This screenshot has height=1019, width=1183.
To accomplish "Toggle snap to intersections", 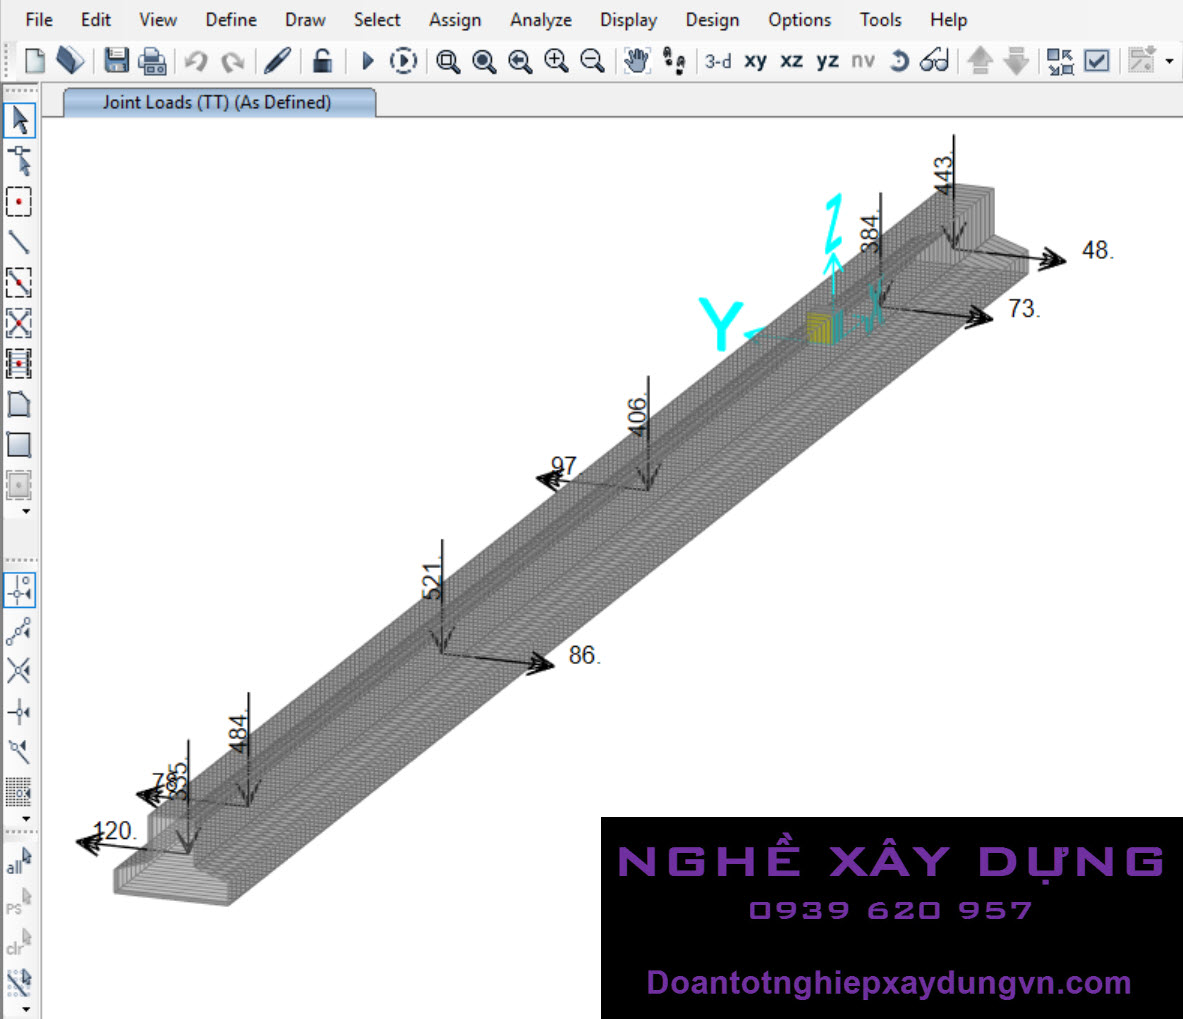I will click(x=19, y=671).
